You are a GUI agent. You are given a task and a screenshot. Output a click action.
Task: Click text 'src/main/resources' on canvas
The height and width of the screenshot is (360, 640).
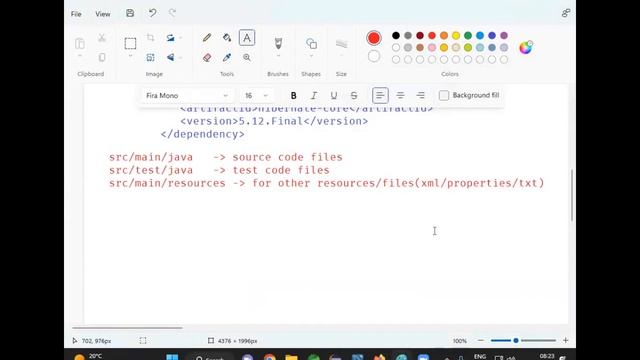pos(167,183)
